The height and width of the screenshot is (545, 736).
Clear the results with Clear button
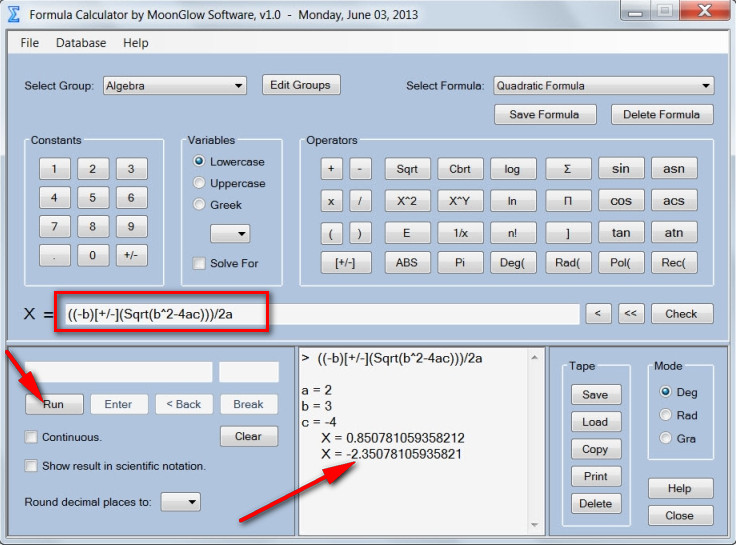249,436
